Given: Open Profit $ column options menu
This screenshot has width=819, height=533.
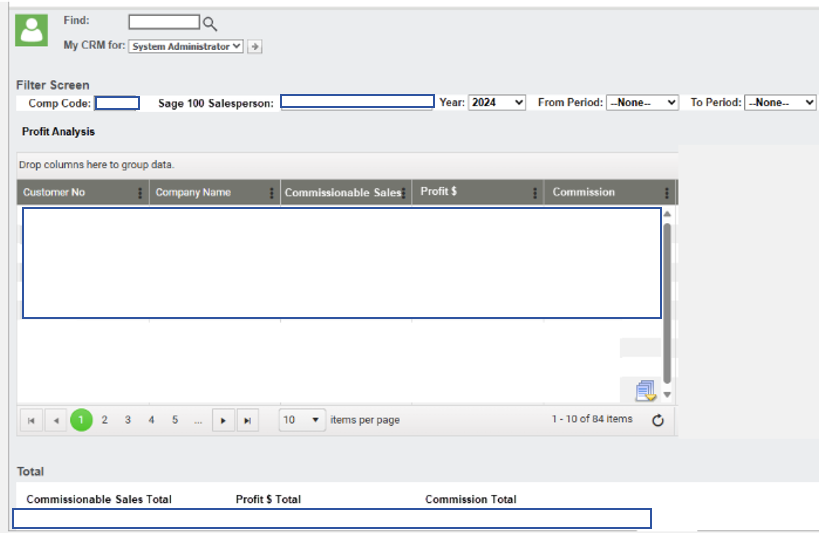Looking at the screenshot, I should pos(535,193).
